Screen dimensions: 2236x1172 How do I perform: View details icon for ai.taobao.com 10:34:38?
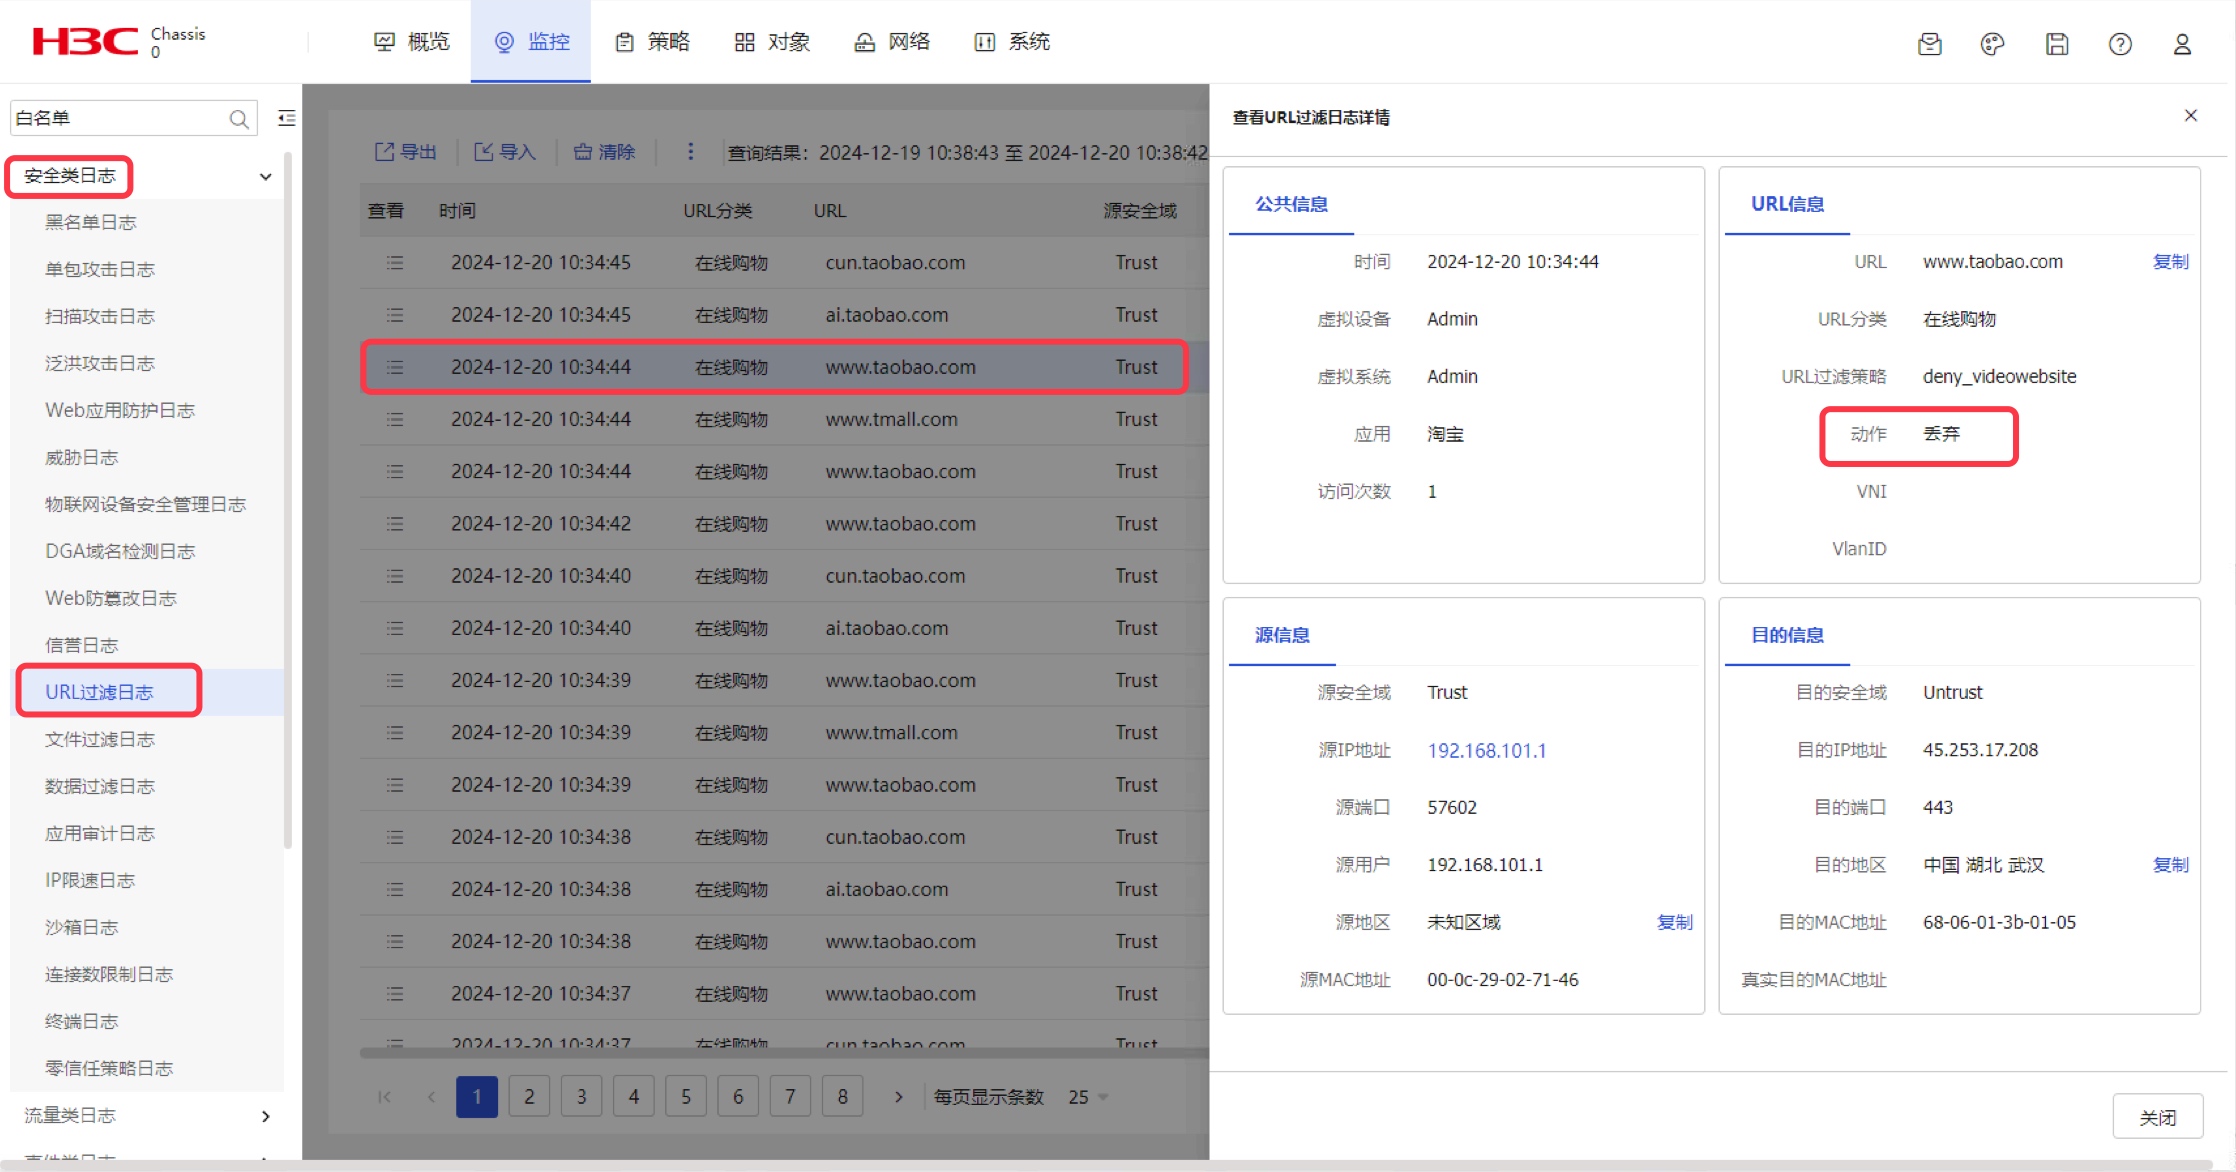[x=395, y=889]
